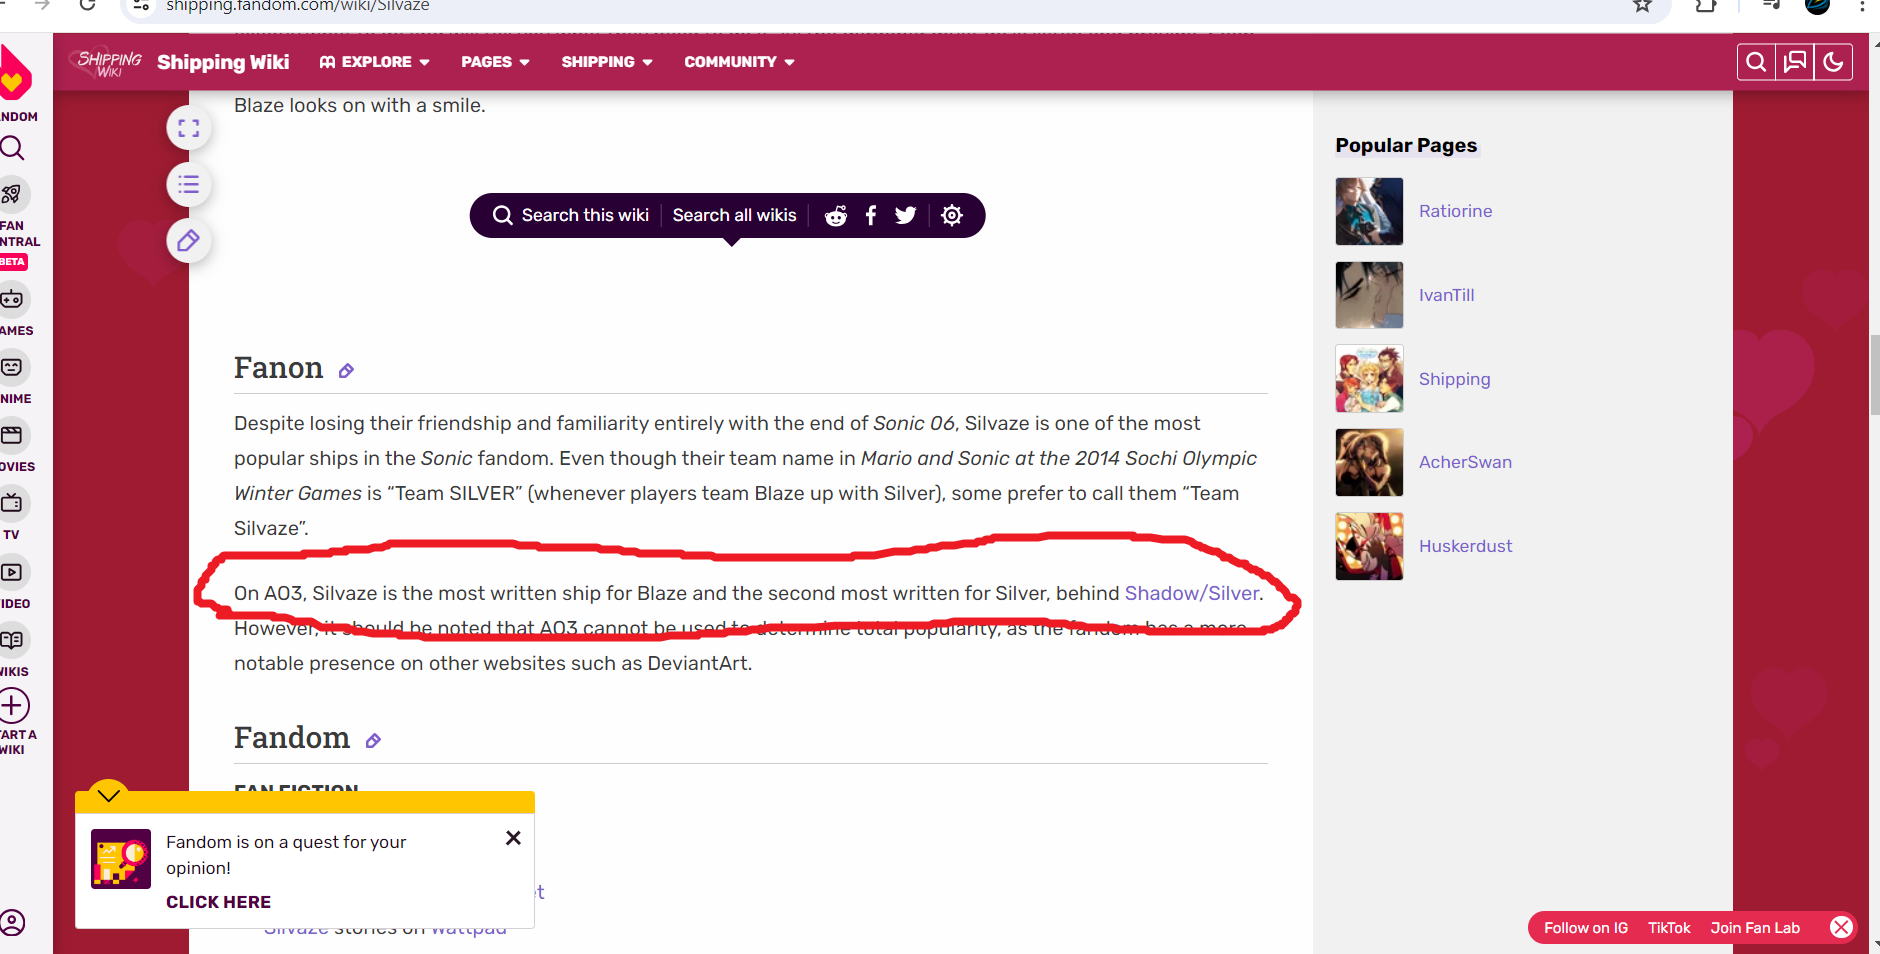Click Follow on IG link
The width and height of the screenshot is (1880, 954).
tap(1585, 928)
